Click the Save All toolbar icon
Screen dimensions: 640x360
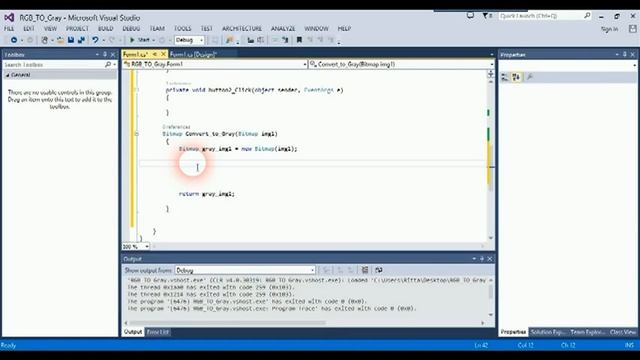pyautogui.click(x=81, y=40)
